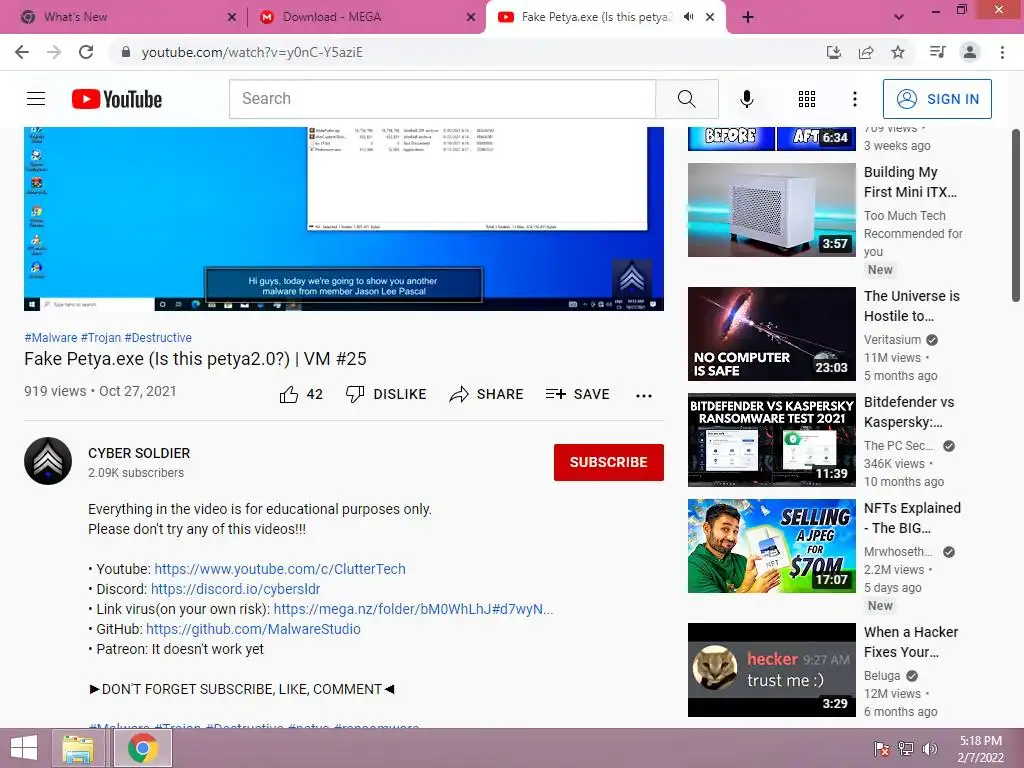Image resolution: width=1024 pixels, height=768 pixels.
Task: Click the #Destructive hashtag above title
Action: pyautogui.click(x=158, y=338)
